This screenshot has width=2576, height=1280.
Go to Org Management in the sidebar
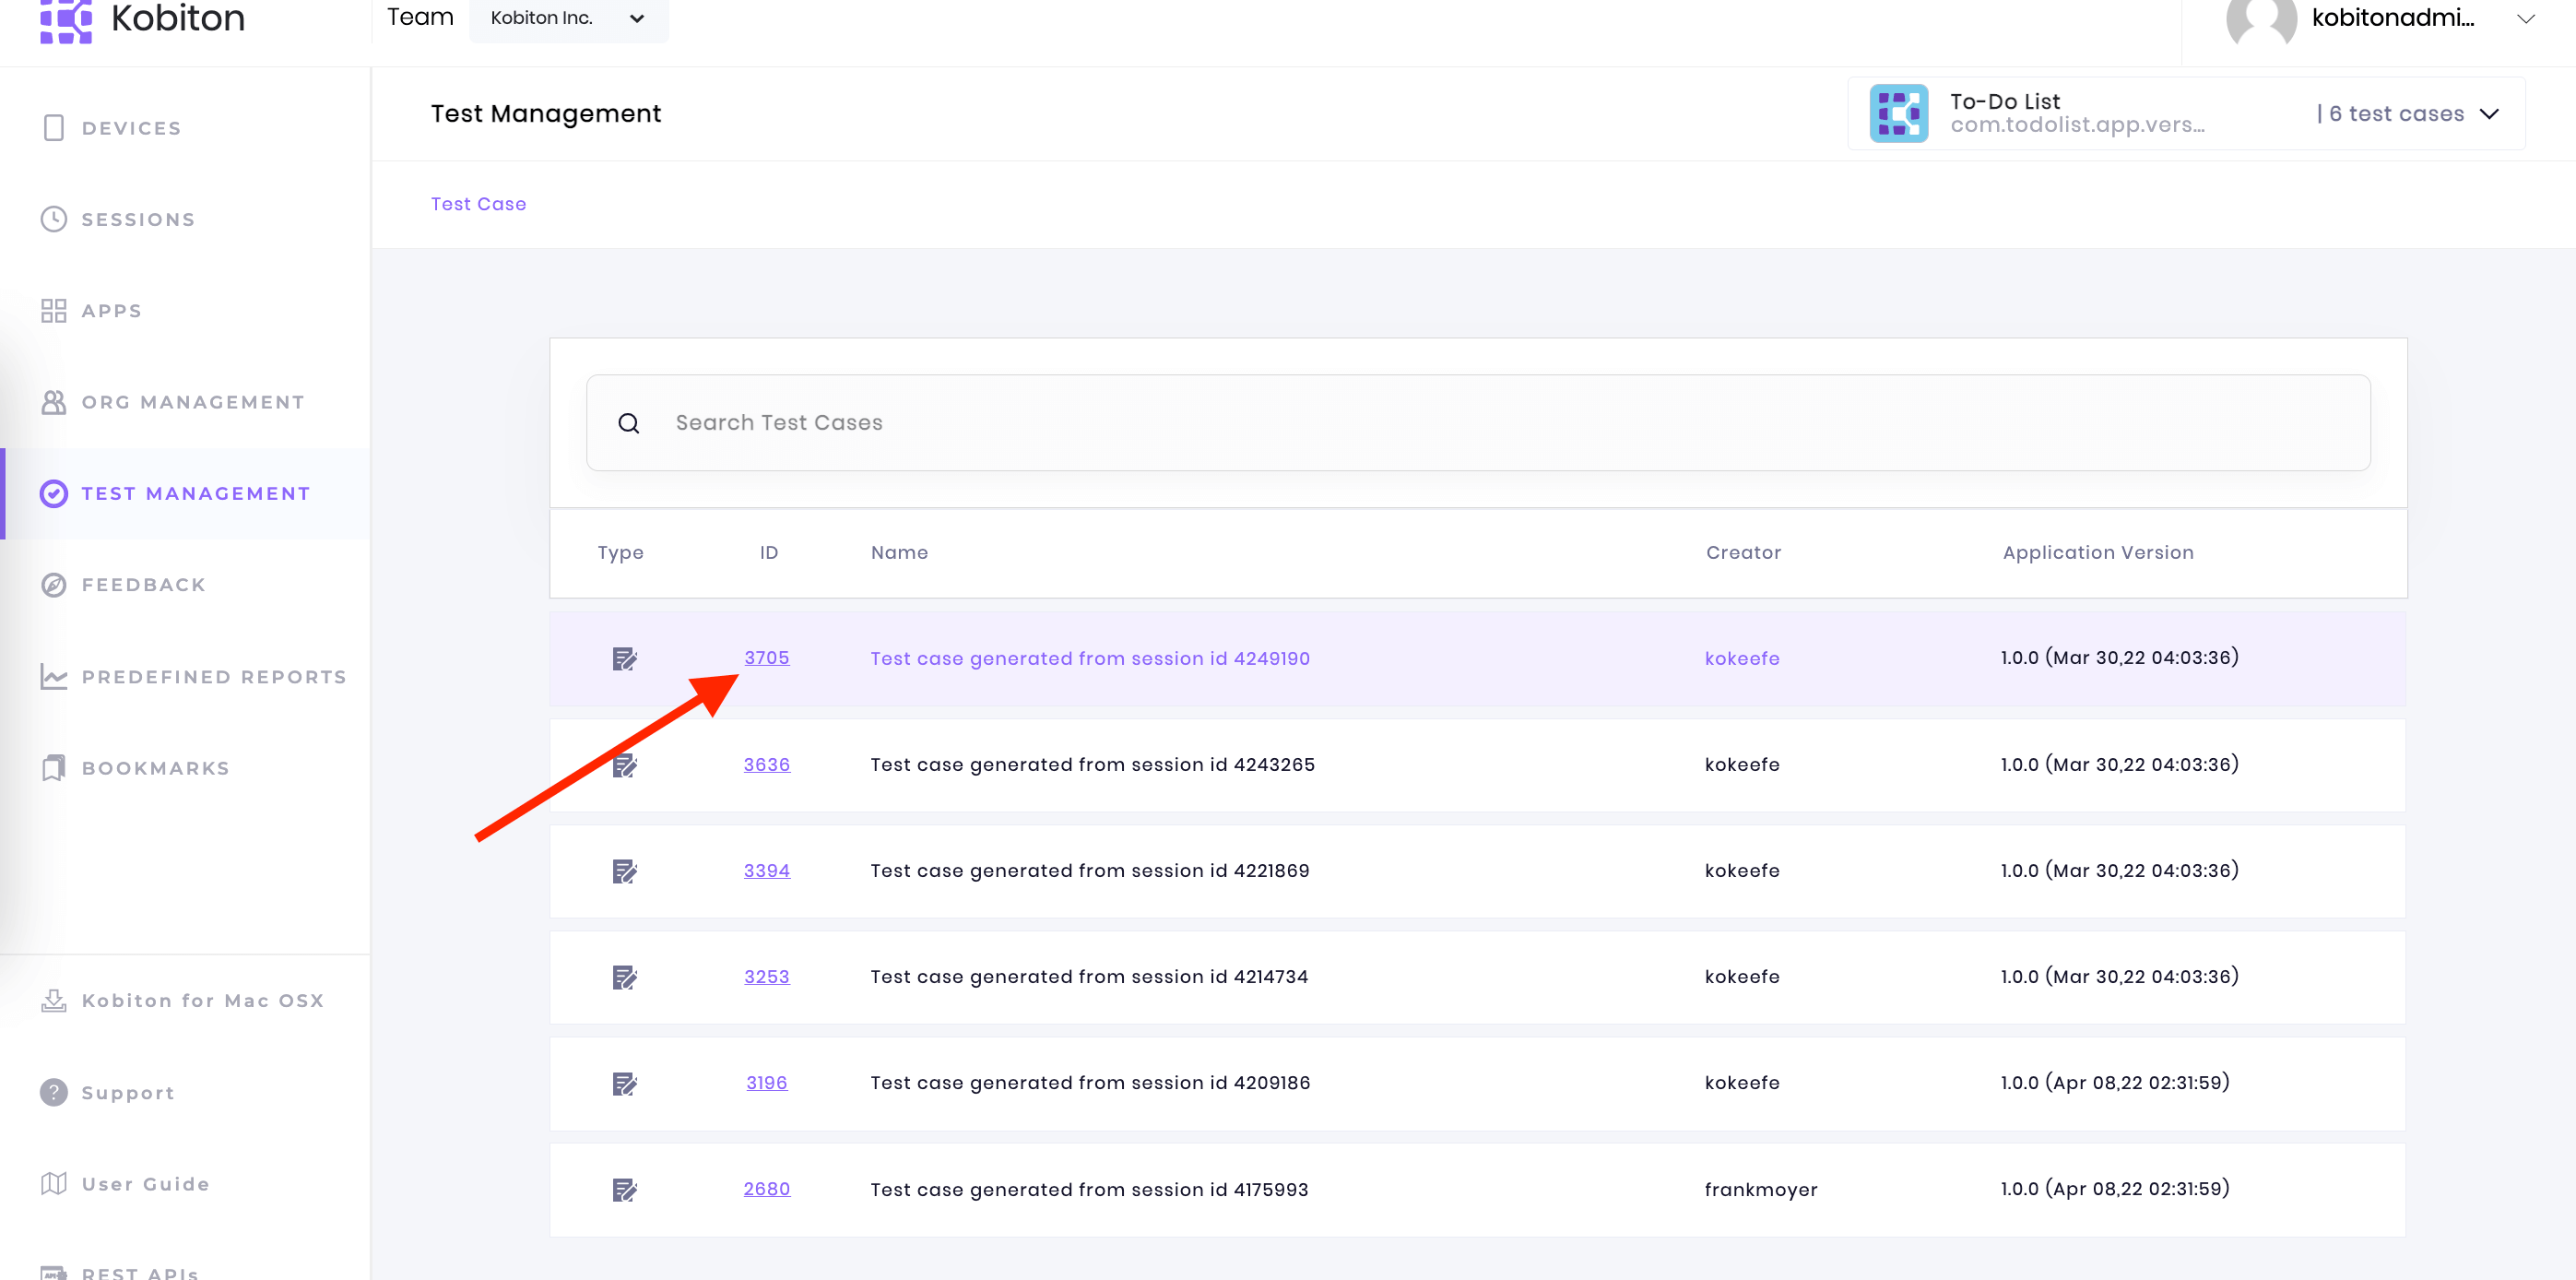193,402
